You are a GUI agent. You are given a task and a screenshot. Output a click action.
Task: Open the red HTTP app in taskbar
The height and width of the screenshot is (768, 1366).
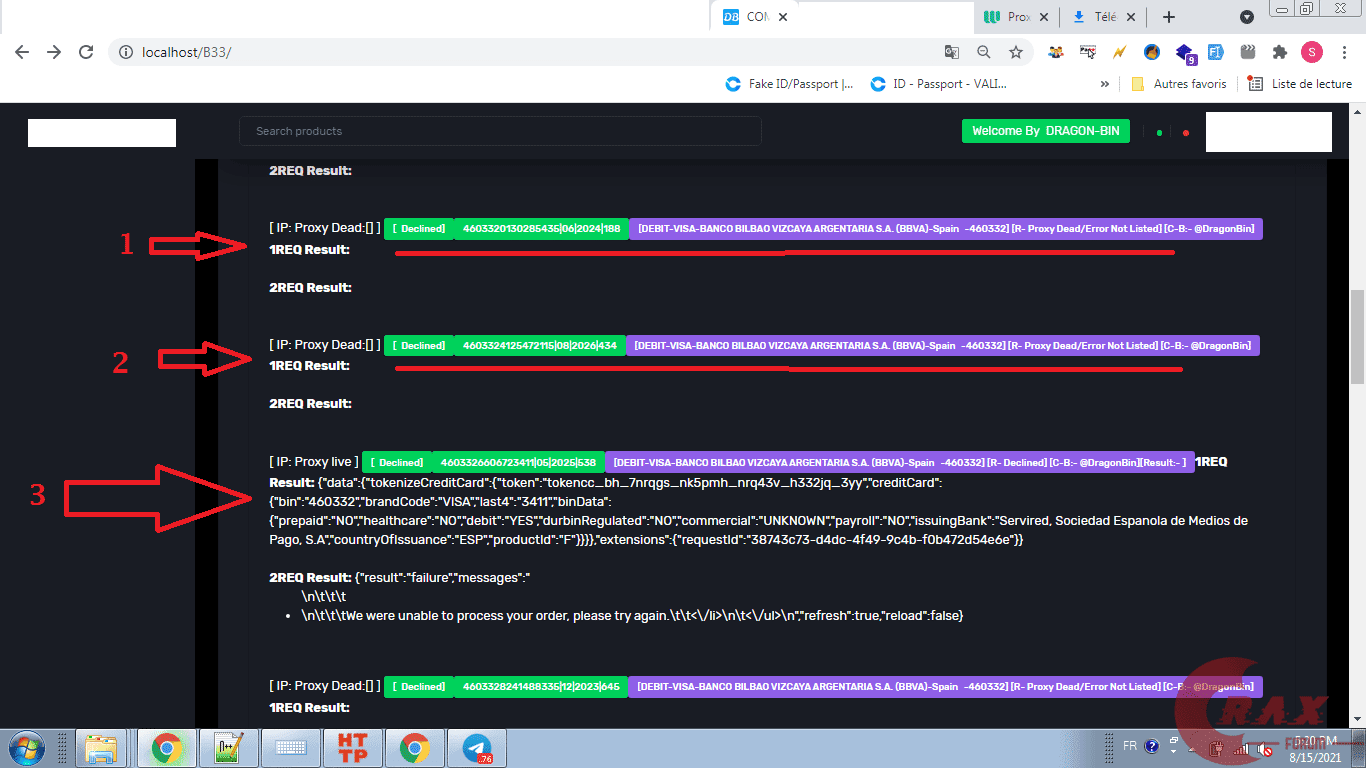pyautogui.click(x=353, y=748)
